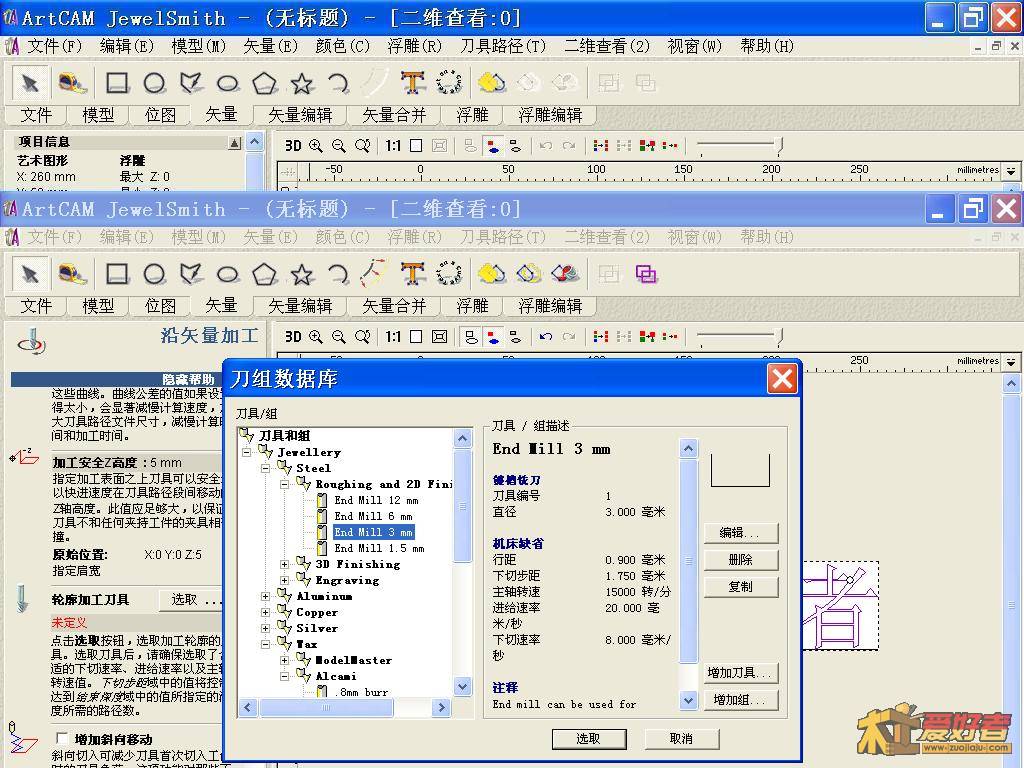
Task: Click the slider handle in back window toolbar
Action: click(x=779, y=145)
